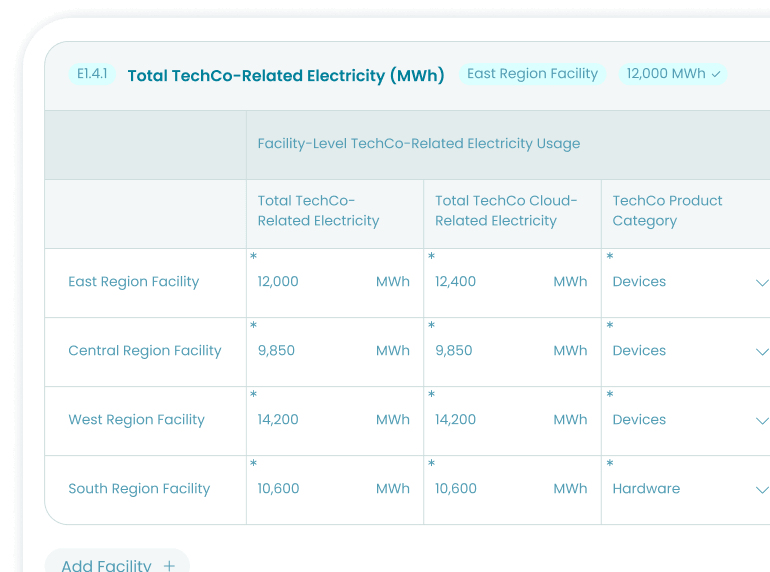Edit South Region total electricity value 10,600

(278, 489)
